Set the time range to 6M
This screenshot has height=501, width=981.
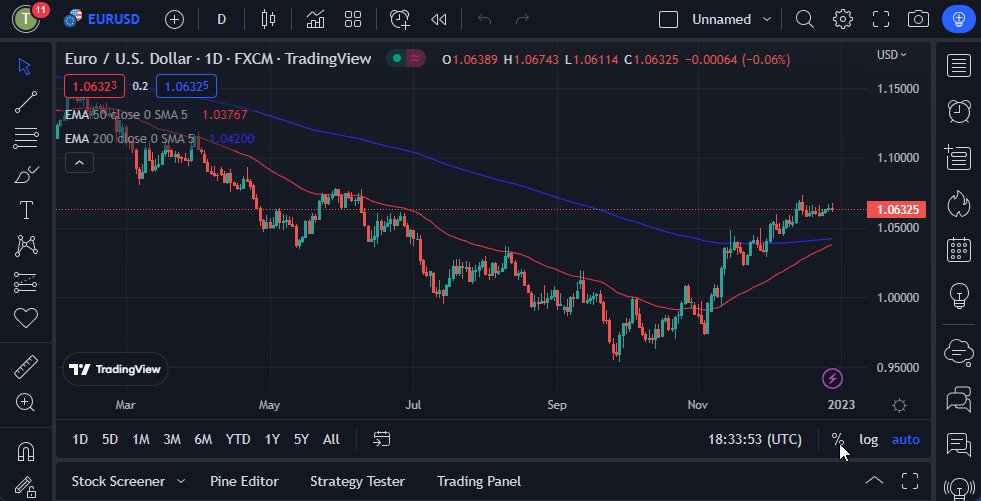(203, 439)
